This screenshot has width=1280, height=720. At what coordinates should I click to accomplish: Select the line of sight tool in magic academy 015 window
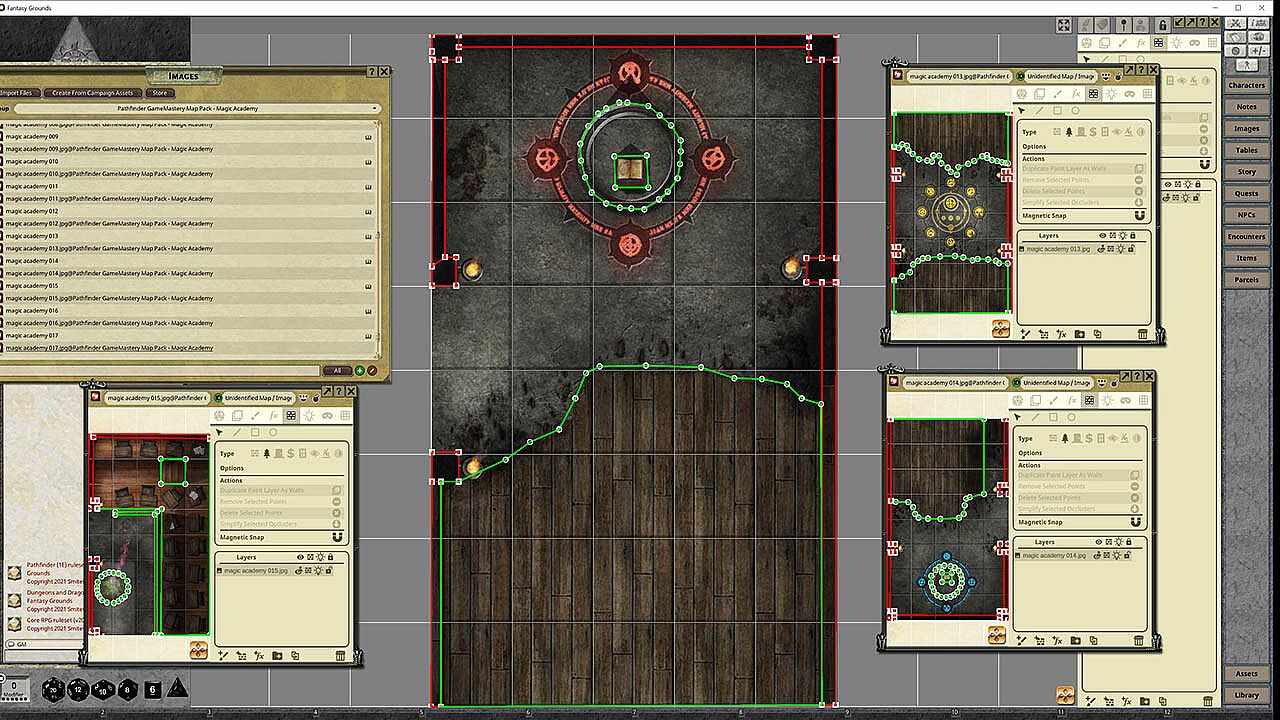coord(291,416)
